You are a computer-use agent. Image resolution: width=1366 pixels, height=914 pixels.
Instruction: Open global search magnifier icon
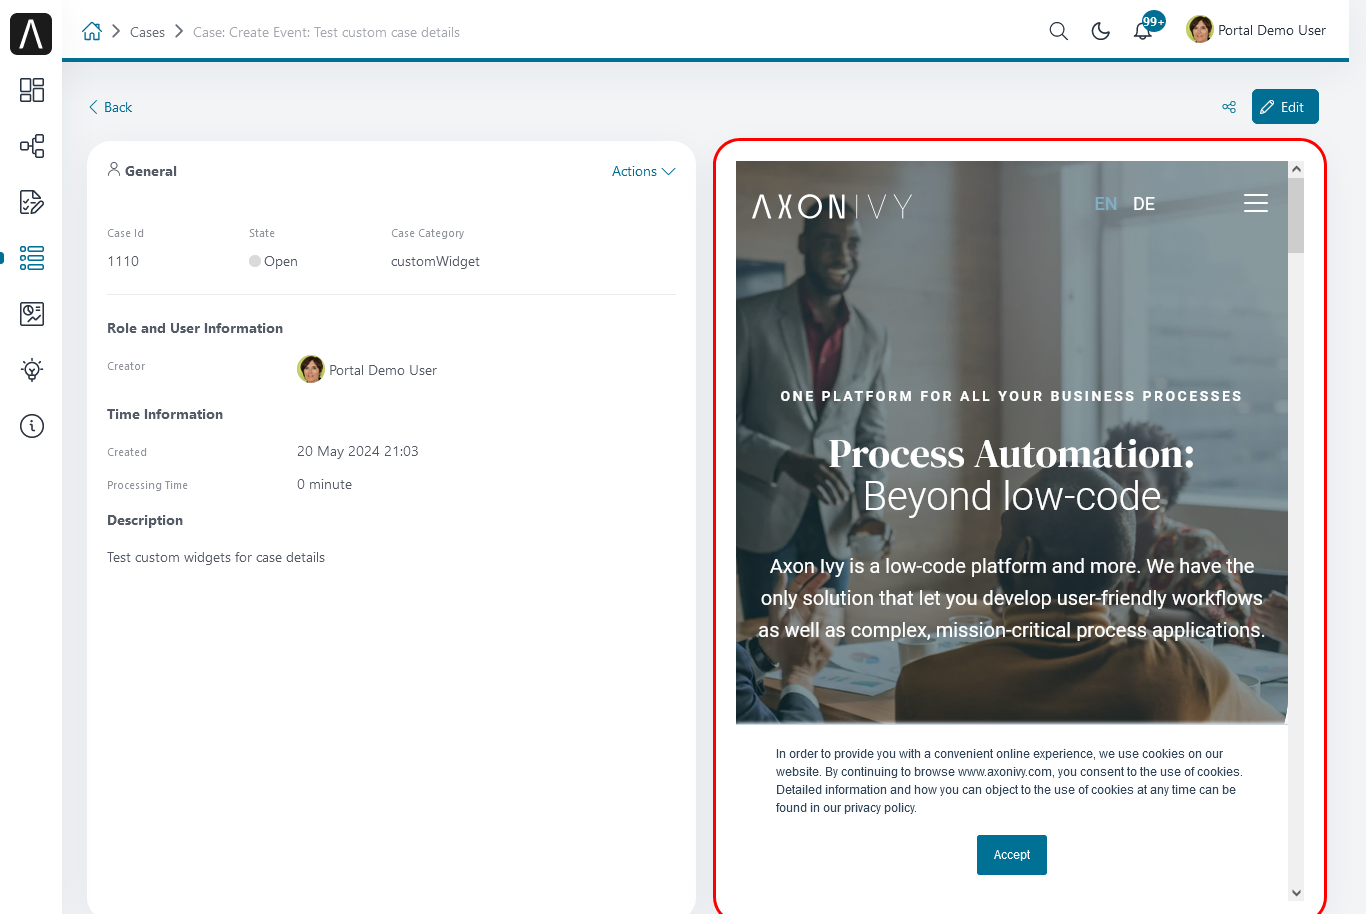[x=1059, y=31]
